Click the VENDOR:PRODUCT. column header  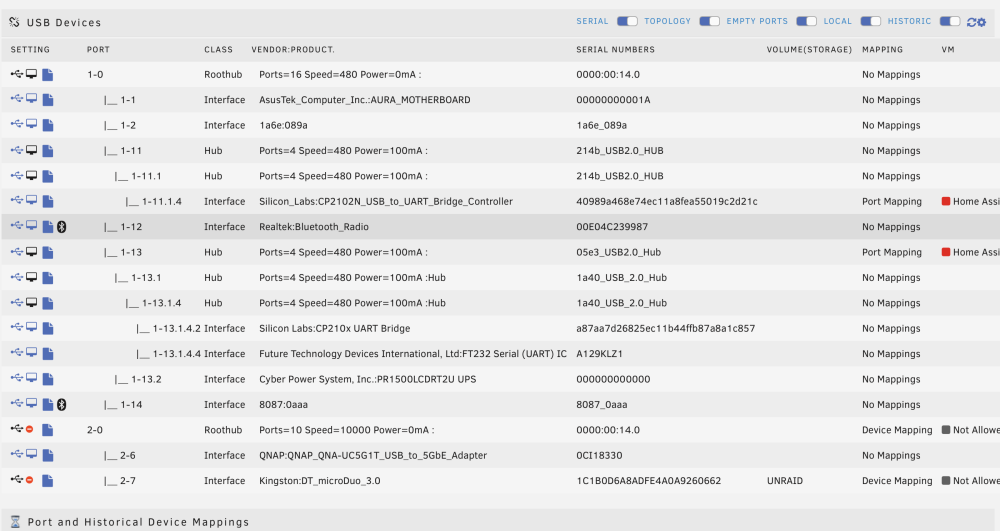coord(293,49)
